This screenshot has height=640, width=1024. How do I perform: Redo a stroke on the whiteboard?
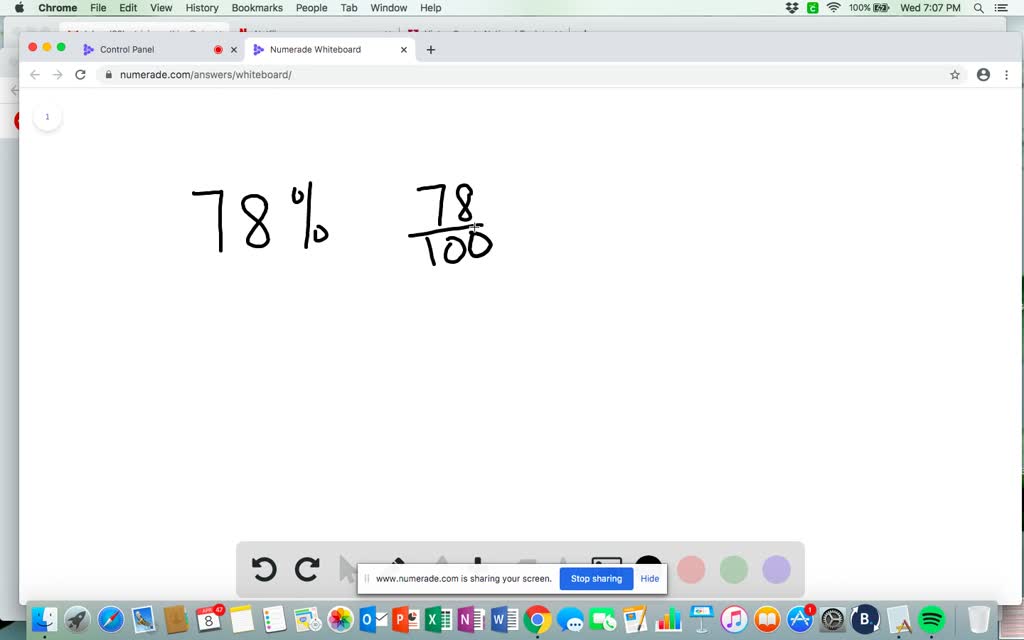pos(307,569)
